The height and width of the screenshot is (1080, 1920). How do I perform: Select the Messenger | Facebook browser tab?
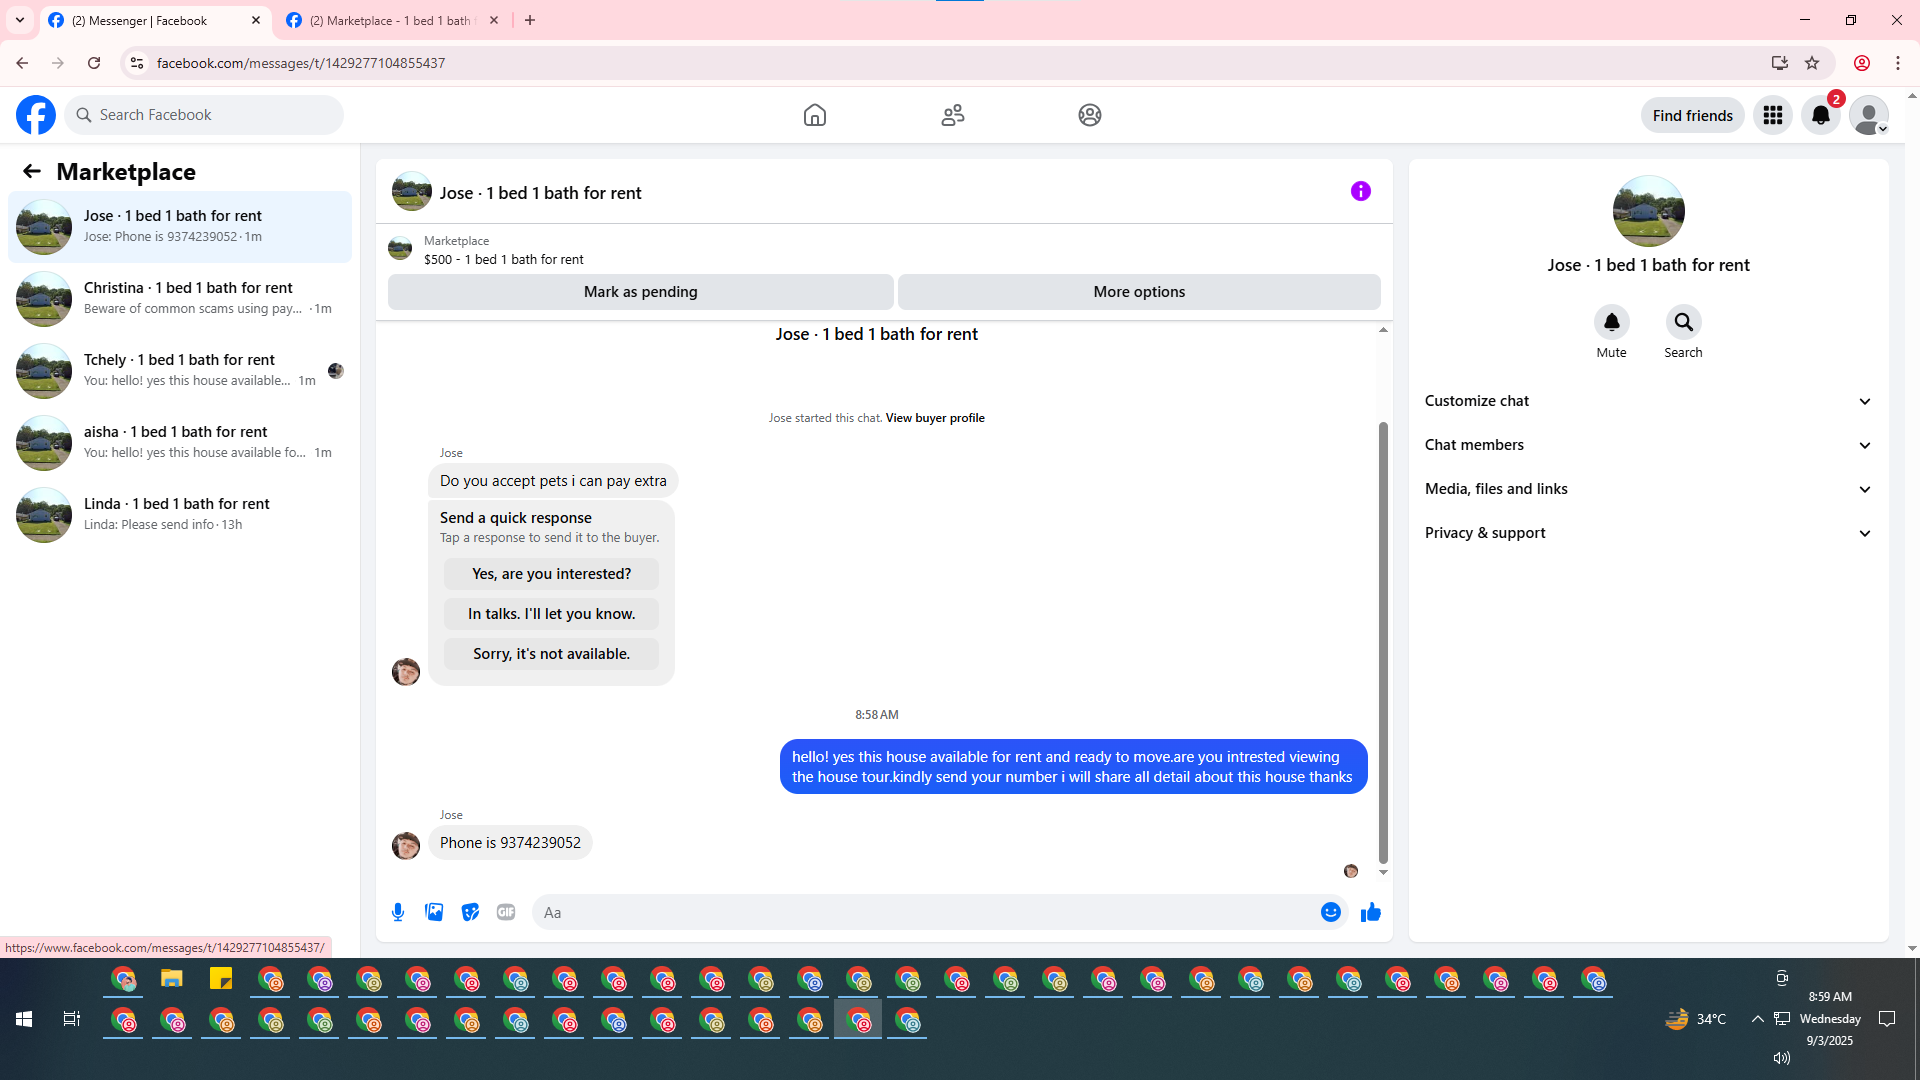tap(140, 20)
